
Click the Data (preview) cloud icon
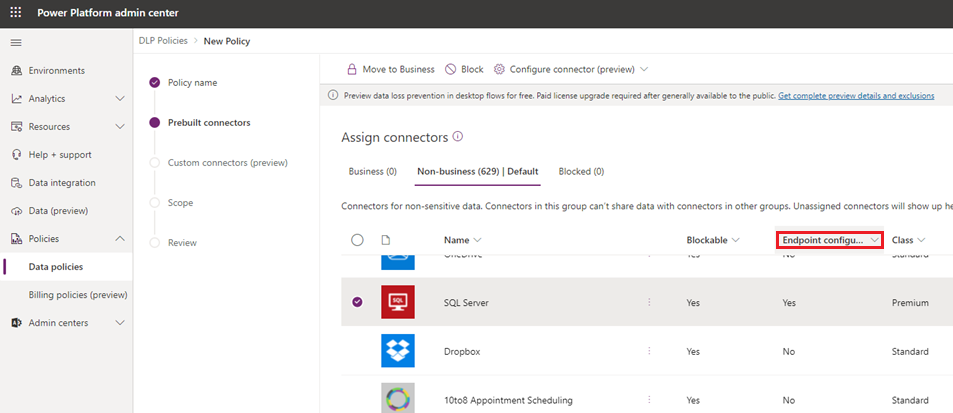click(x=17, y=211)
